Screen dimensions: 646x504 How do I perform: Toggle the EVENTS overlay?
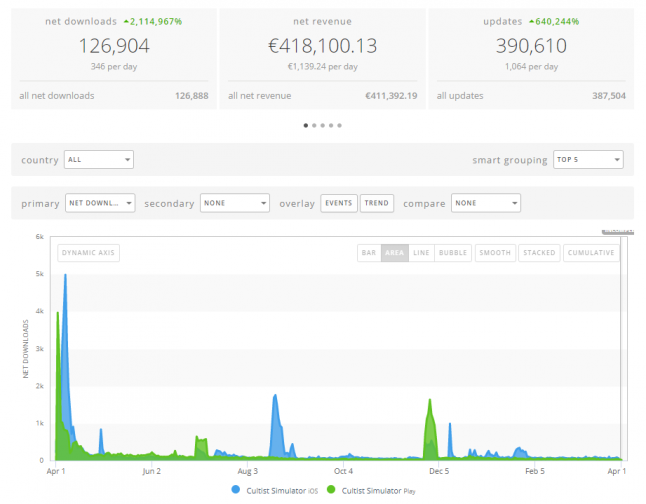tap(339, 203)
